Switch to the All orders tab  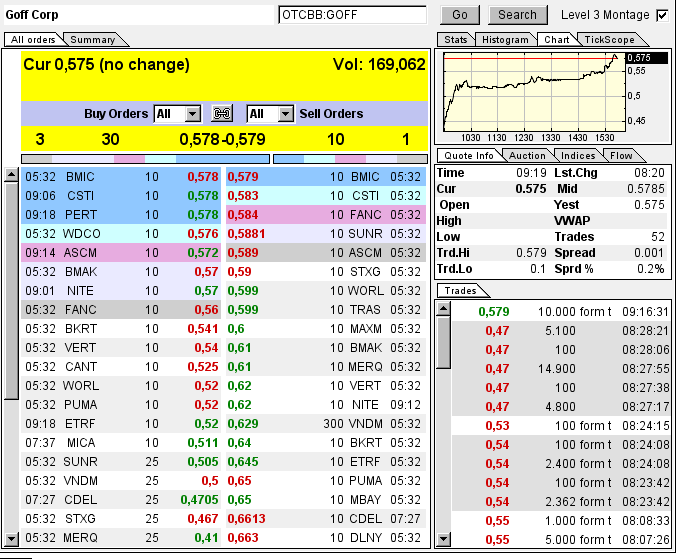click(x=33, y=40)
